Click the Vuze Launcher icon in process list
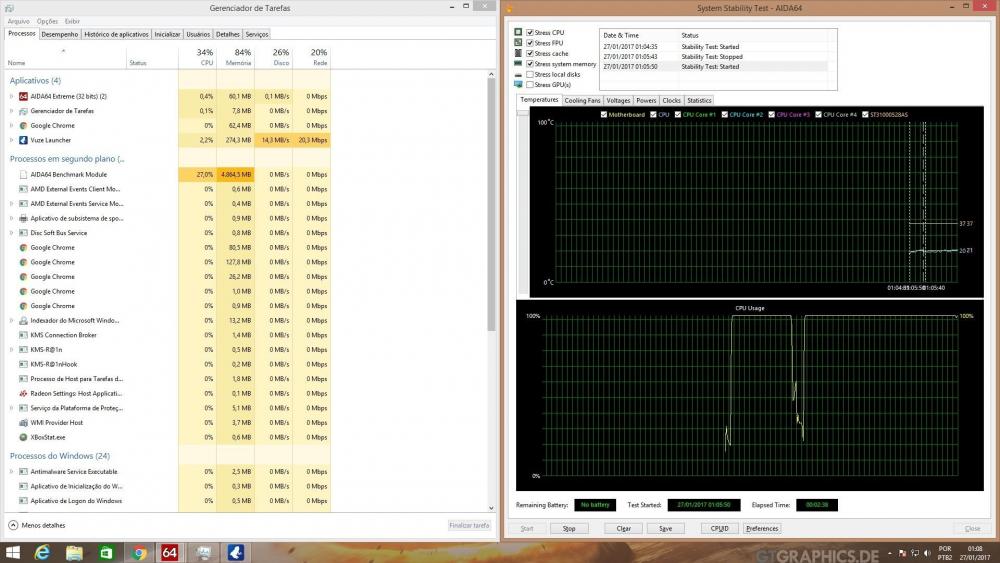The height and width of the screenshot is (563, 1000). pos(23,140)
